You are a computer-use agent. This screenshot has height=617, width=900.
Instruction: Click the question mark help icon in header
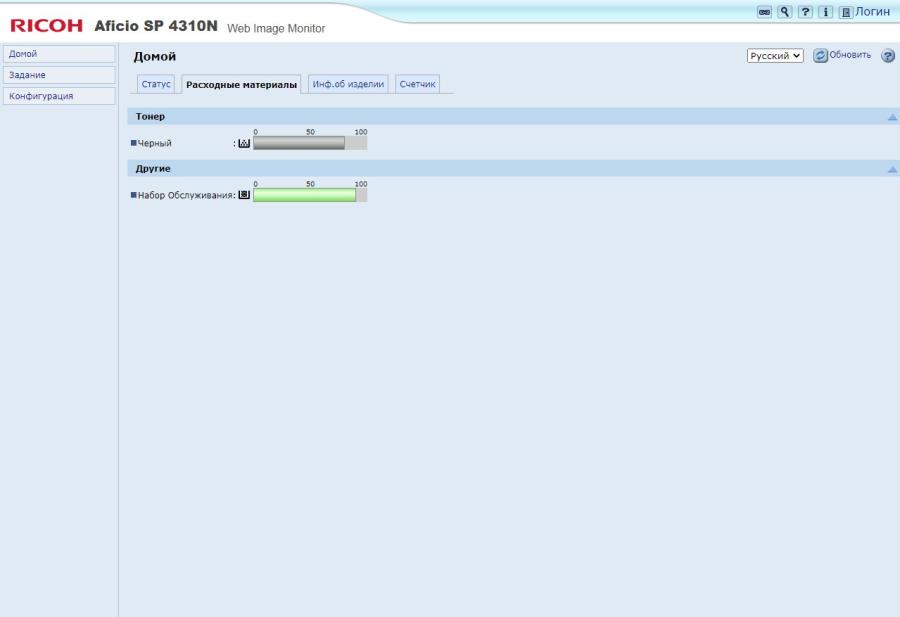coord(805,12)
